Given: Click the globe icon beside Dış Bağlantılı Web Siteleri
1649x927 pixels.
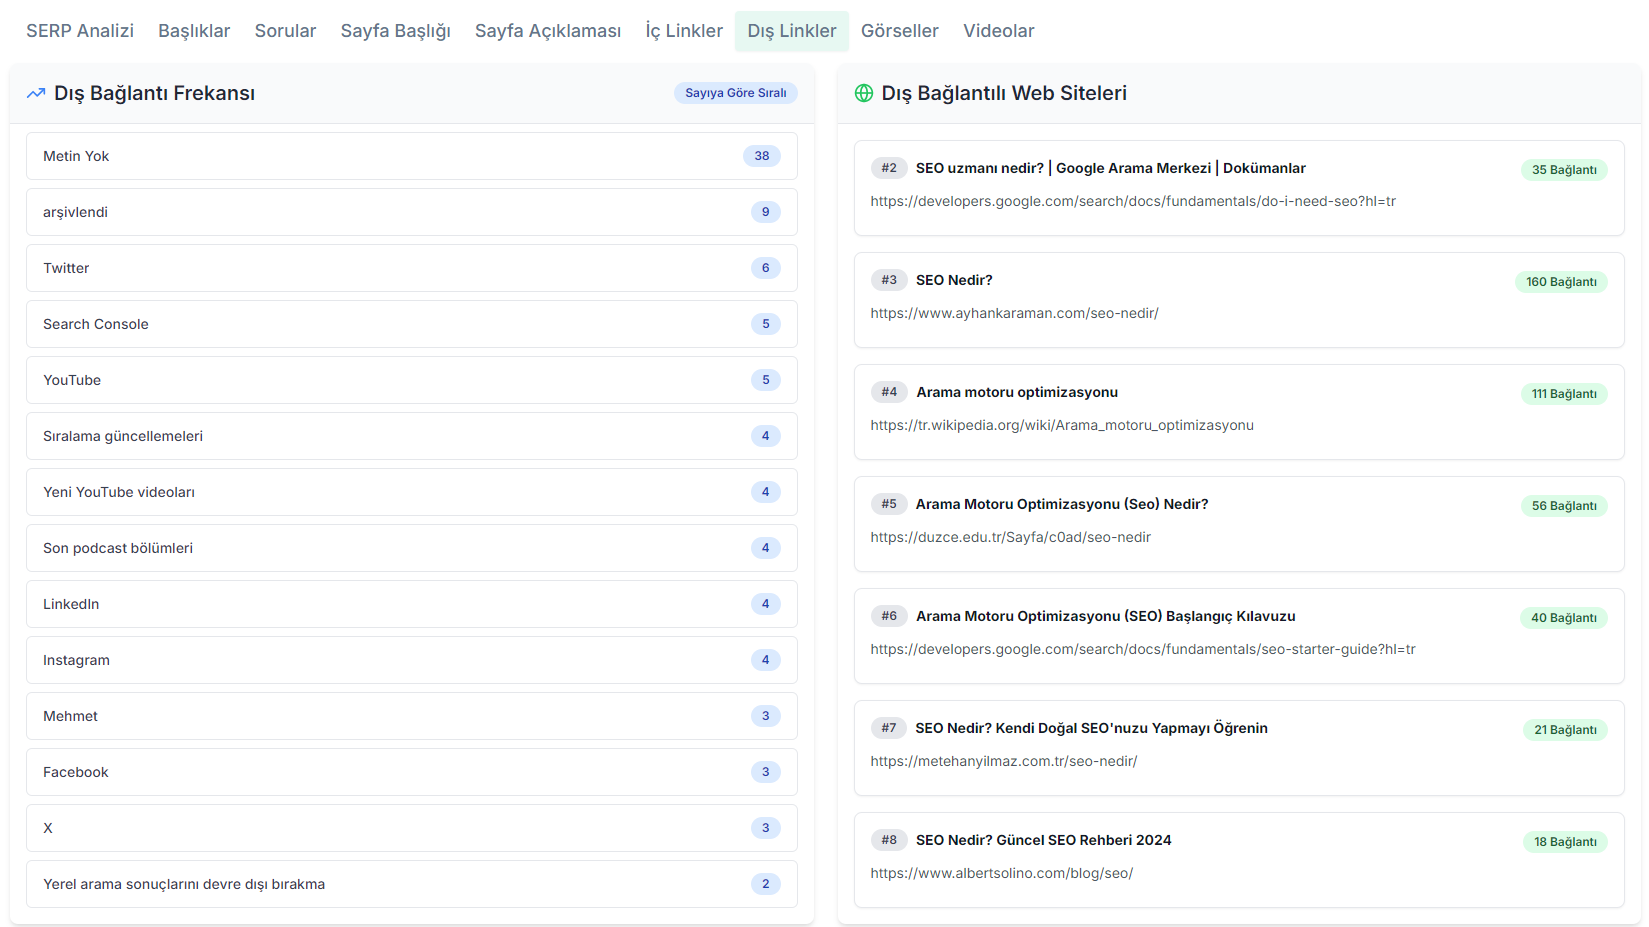Looking at the screenshot, I should [x=864, y=93].
